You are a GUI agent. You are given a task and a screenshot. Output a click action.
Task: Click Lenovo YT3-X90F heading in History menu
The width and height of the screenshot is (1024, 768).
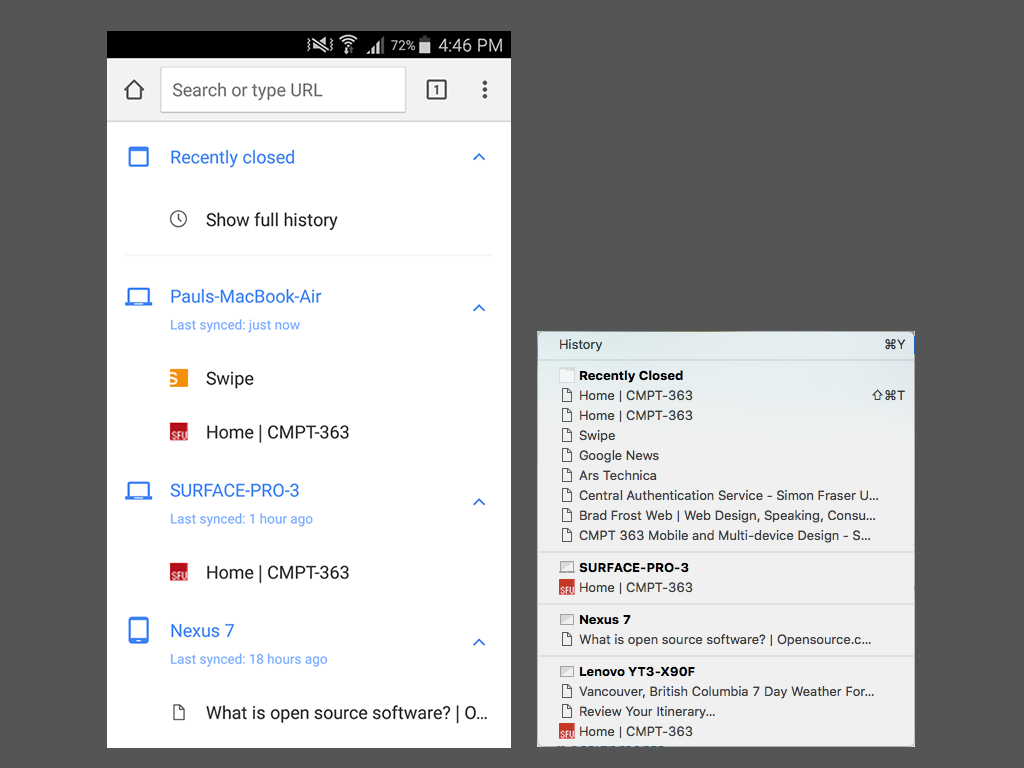637,671
